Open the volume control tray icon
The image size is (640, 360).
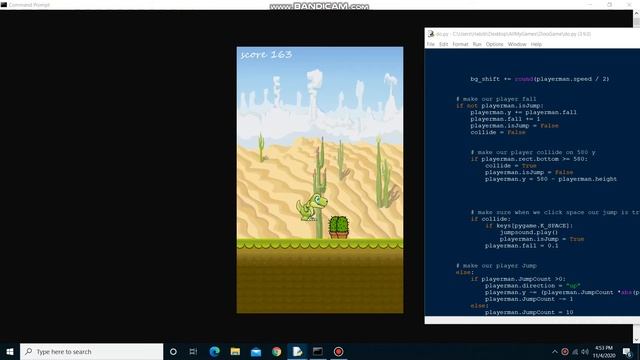[x=585, y=351]
